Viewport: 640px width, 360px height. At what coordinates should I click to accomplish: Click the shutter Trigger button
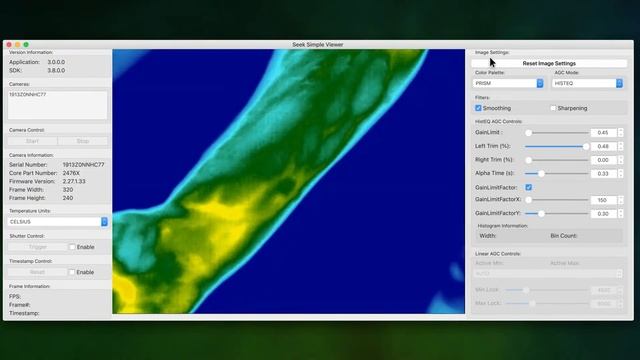coord(38,247)
